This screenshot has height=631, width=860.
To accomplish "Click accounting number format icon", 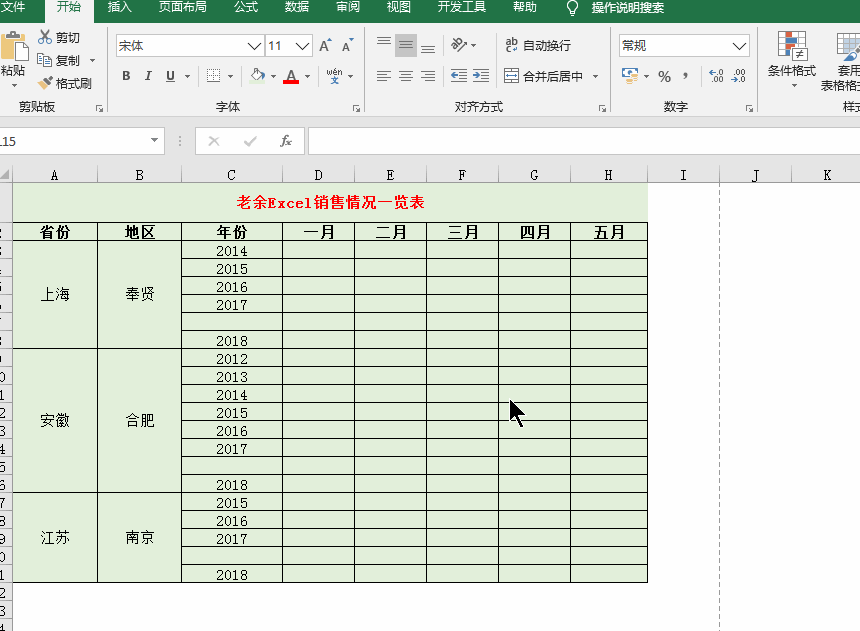I will click(630, 76).
